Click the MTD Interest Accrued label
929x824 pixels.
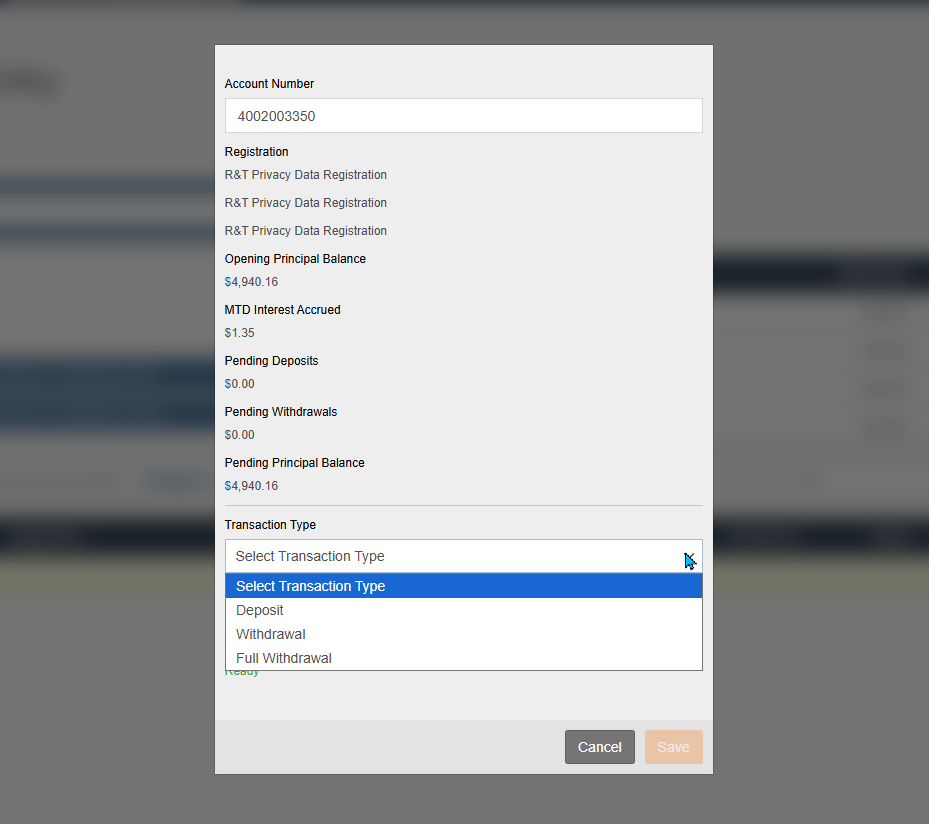coord(283,310)
